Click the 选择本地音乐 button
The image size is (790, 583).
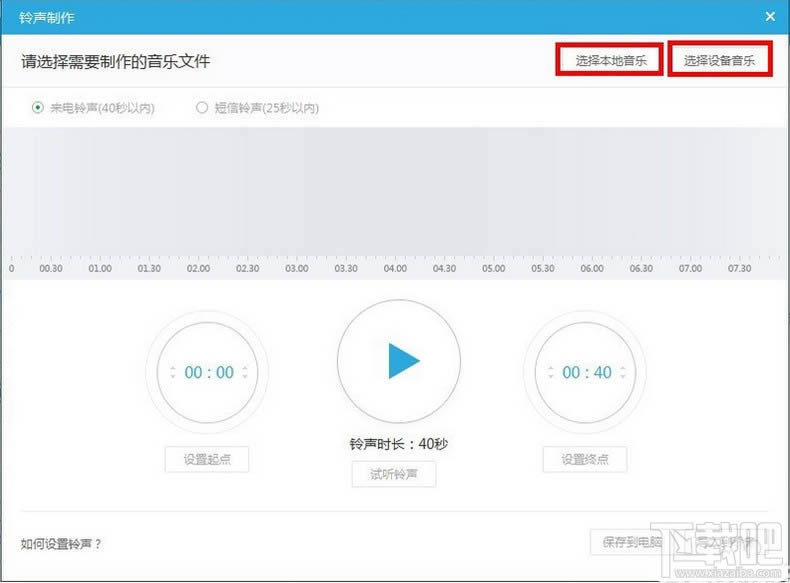point(610,60)
